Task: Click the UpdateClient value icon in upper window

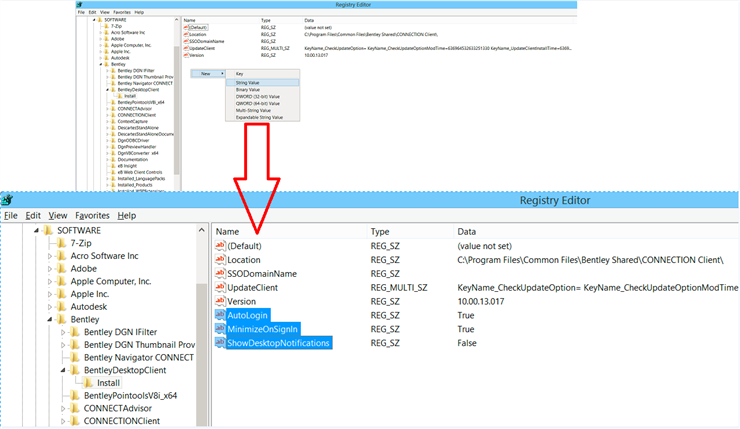Action: [x=186, y=48]
